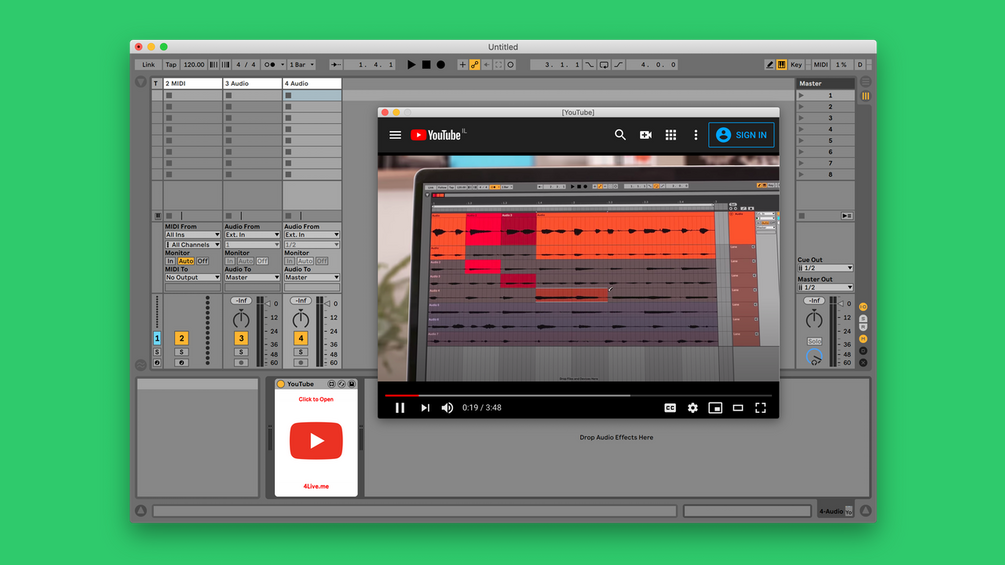Open Audio To Master dropdown on 3 Audio

pyautogui.click(x=252, y=277)
